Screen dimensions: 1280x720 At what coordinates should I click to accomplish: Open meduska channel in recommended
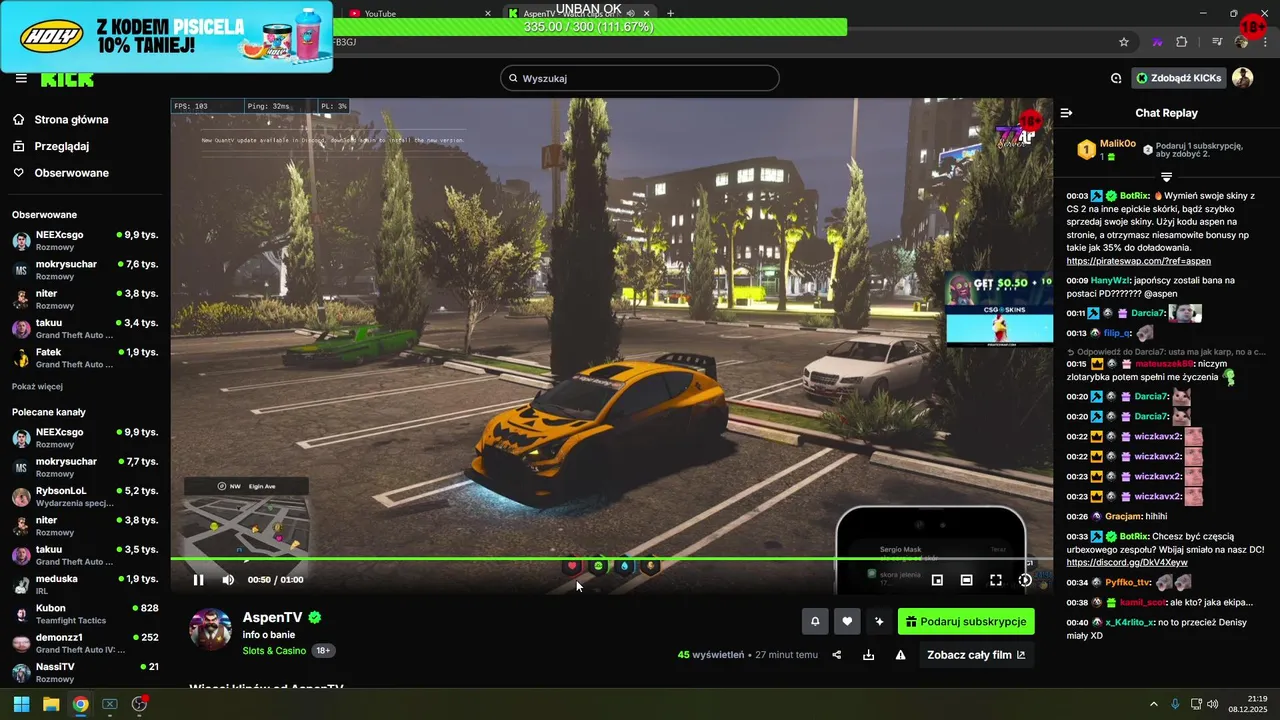point(85,585)
